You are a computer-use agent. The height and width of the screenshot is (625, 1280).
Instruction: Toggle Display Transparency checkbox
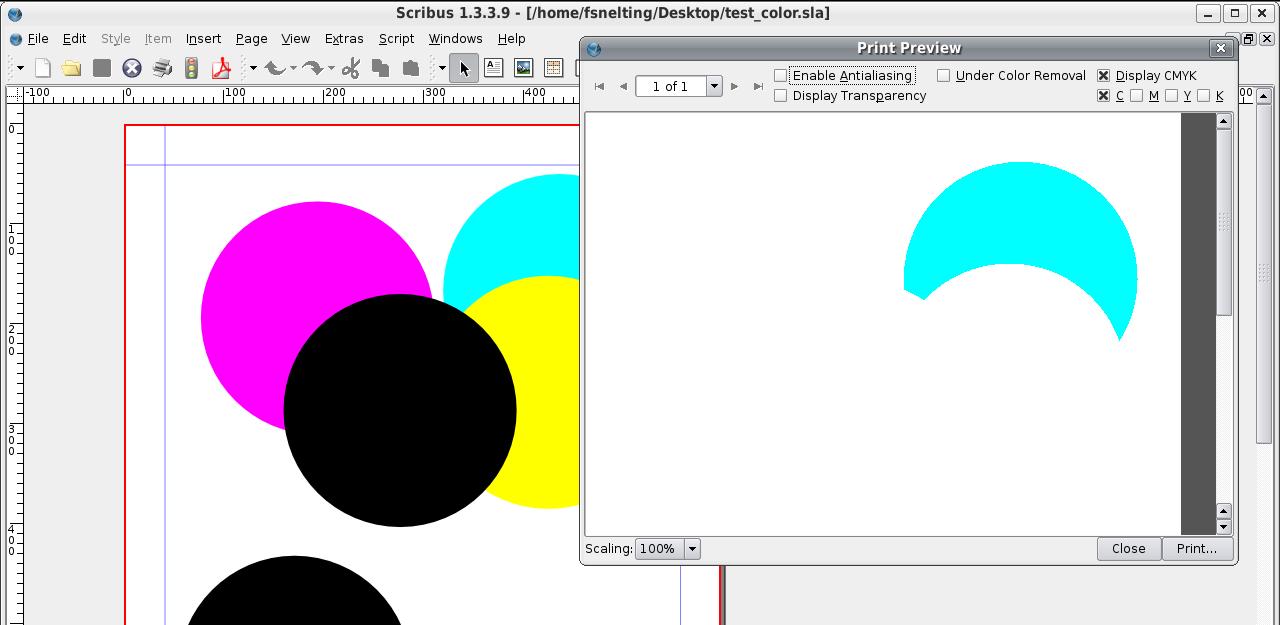pyautogui.click(x=781, y=96)
